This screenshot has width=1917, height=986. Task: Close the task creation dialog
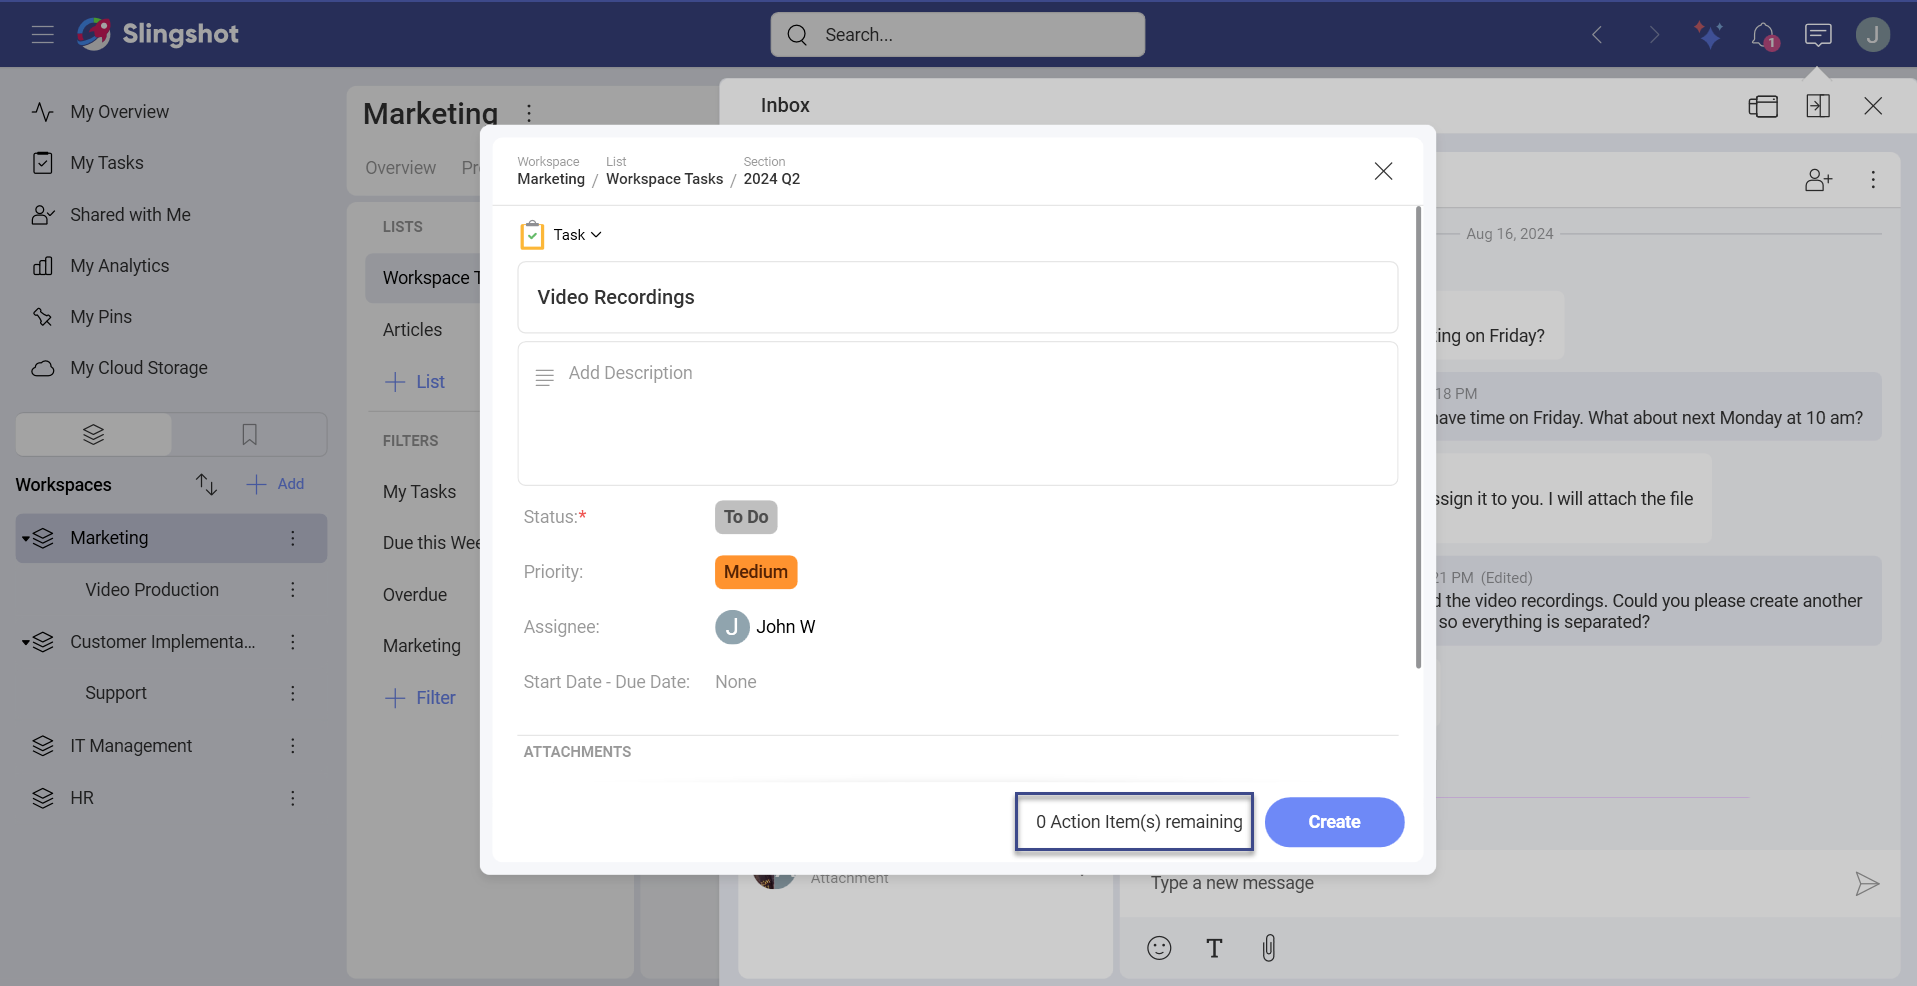coord(1383,171)
